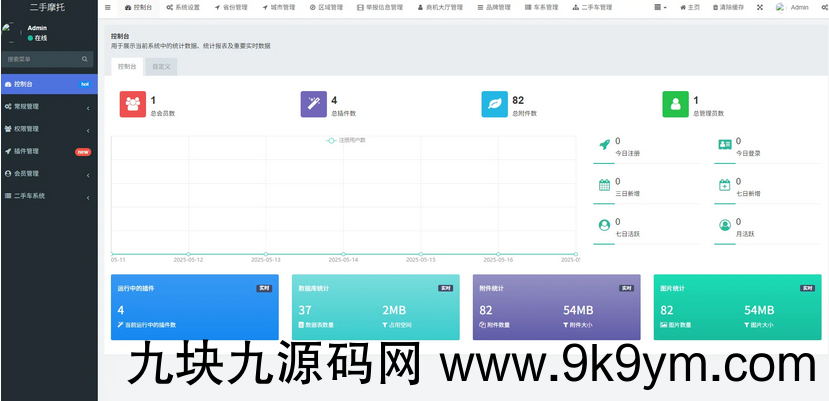Click the rocket icon for 今日注册
The height and width of the screenshot is (401, 829).
pyautogui.click(x=604, y=146)
